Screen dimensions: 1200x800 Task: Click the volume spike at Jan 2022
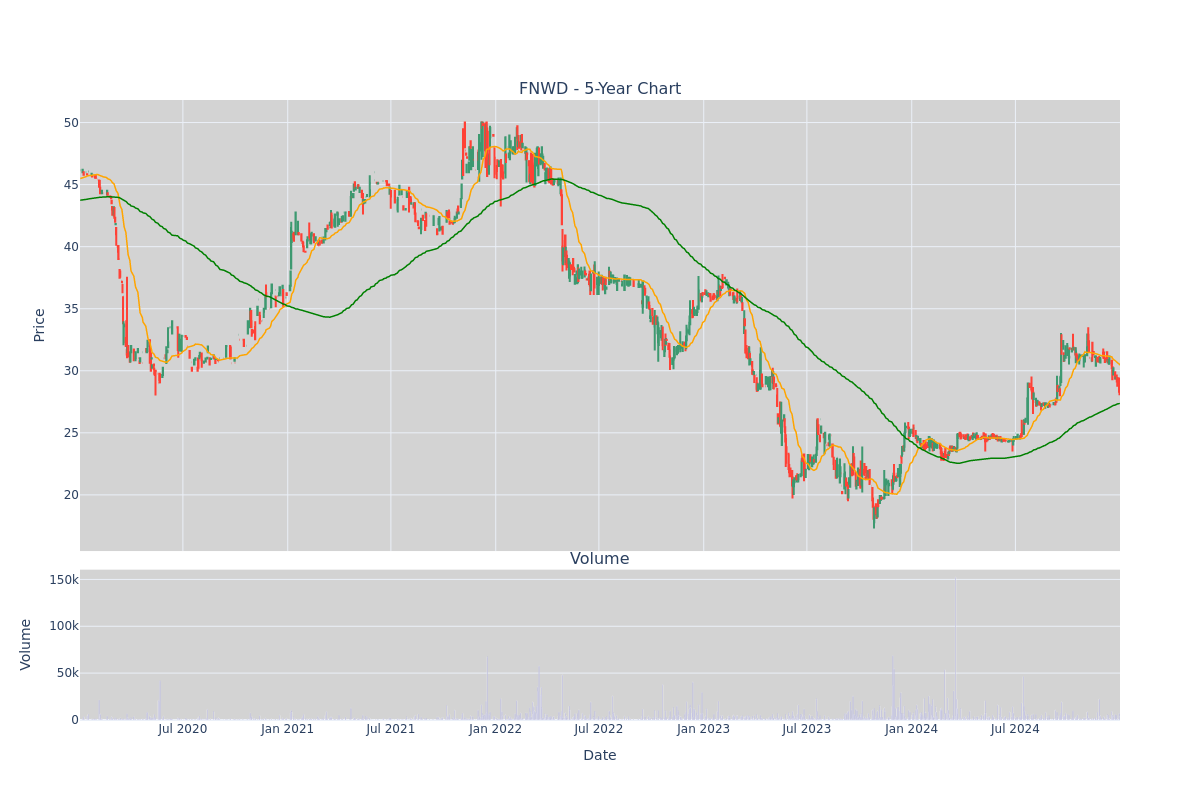tap(487, 688)
